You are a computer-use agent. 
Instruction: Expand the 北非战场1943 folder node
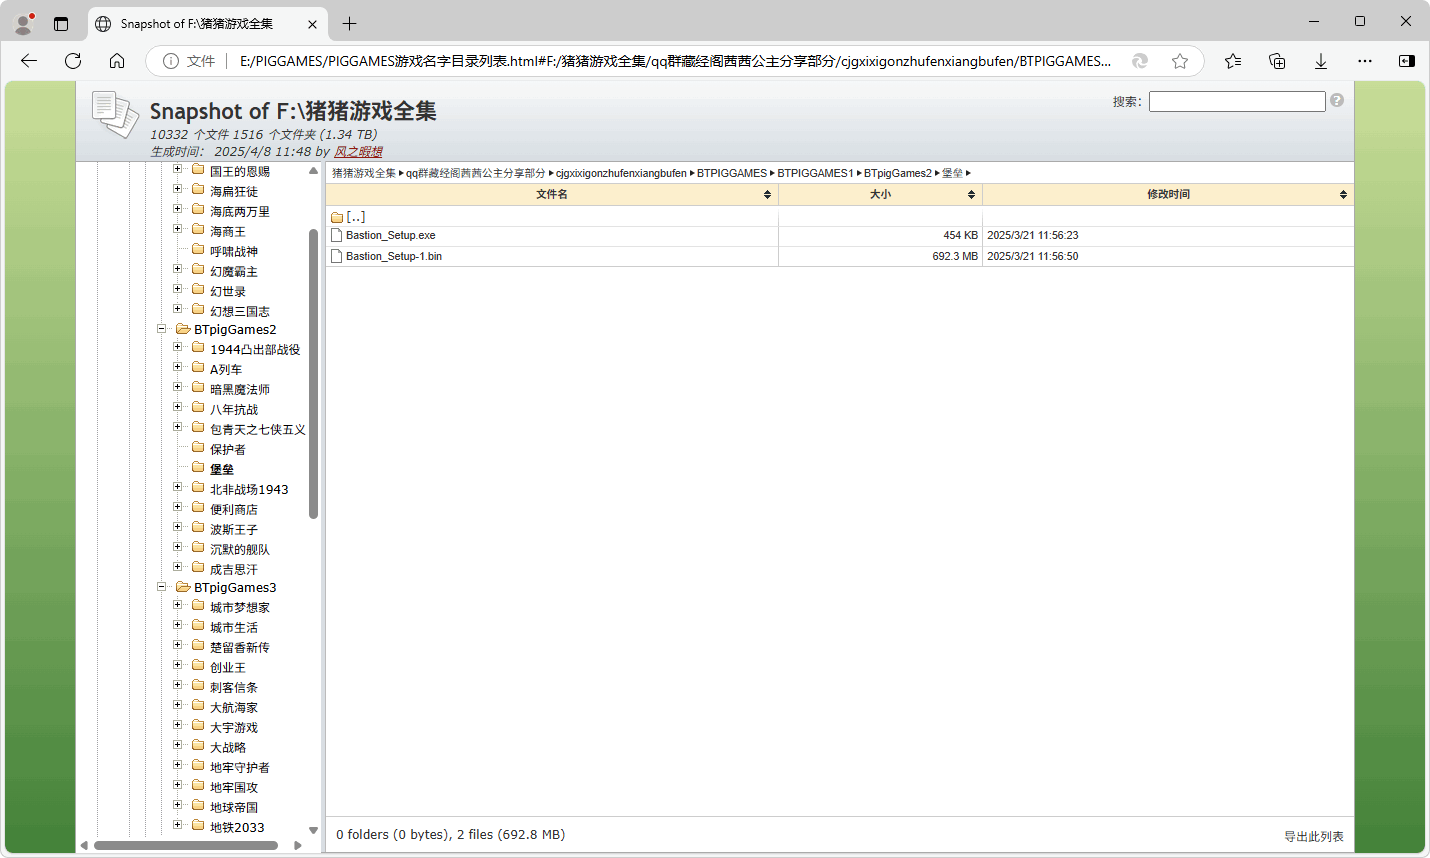click(178, 488)
